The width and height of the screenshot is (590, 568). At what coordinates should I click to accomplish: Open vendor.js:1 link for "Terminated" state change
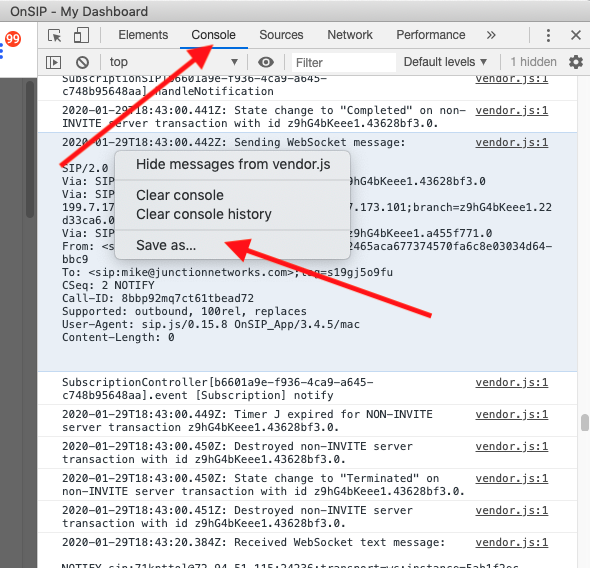coord(512,478)
